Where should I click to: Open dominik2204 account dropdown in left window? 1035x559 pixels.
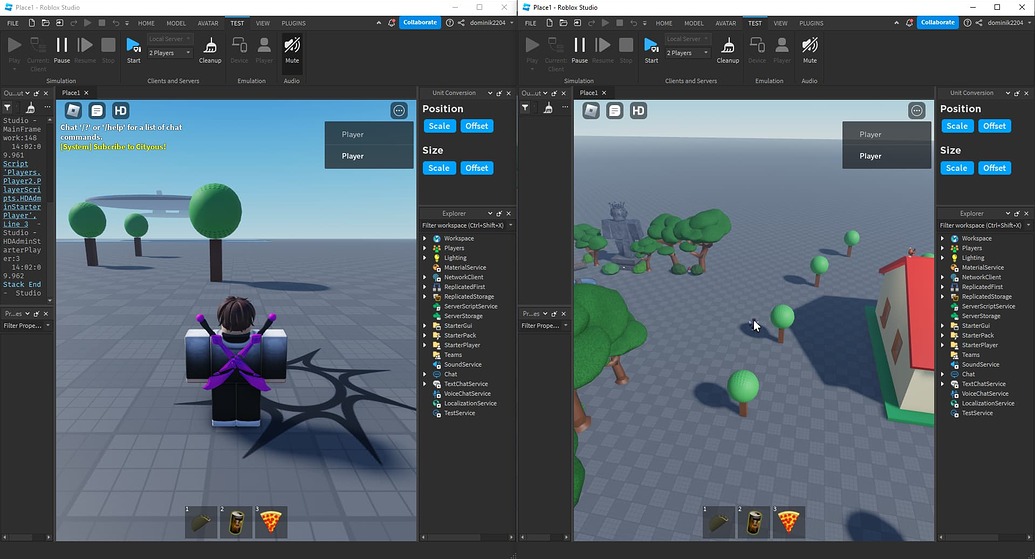[492, 22]
